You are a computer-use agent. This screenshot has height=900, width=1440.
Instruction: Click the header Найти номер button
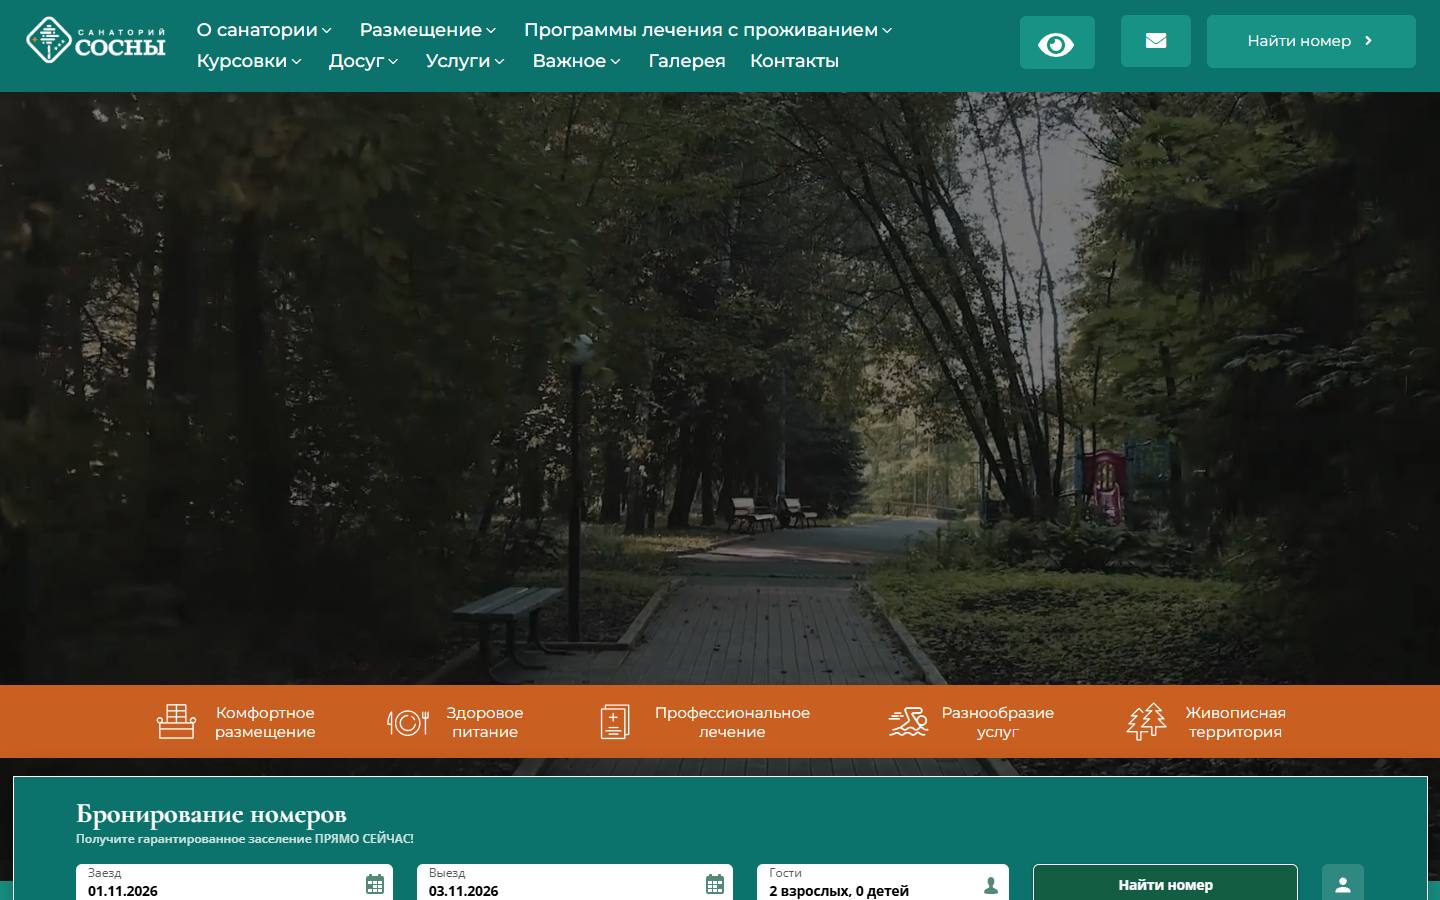click(1311, 41)
